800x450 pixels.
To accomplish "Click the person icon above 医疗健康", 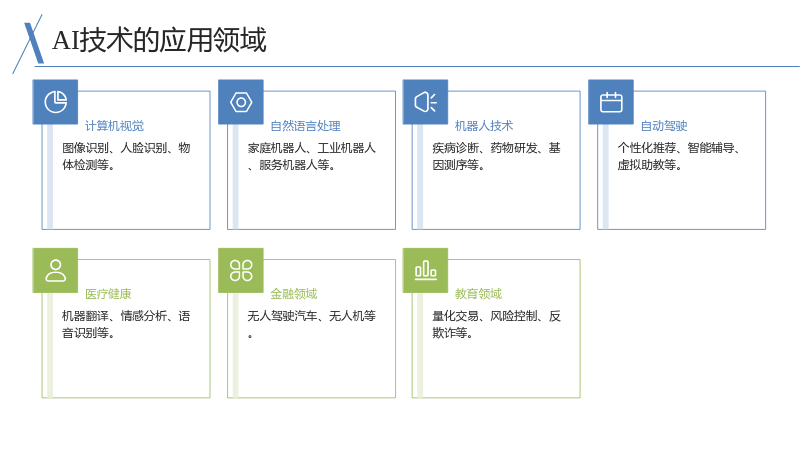I will pos(56,270).
